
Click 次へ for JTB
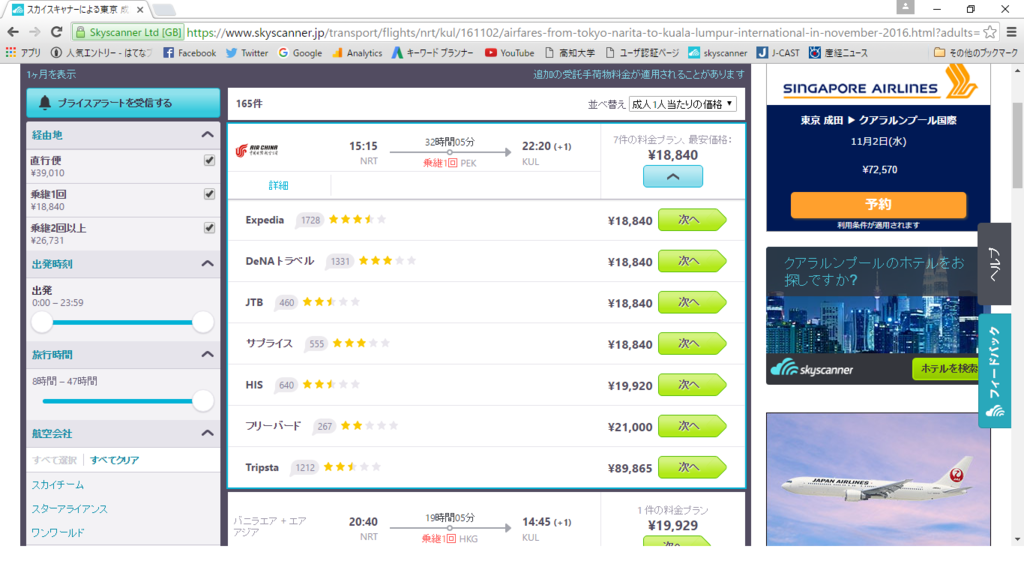click(692, 302)
